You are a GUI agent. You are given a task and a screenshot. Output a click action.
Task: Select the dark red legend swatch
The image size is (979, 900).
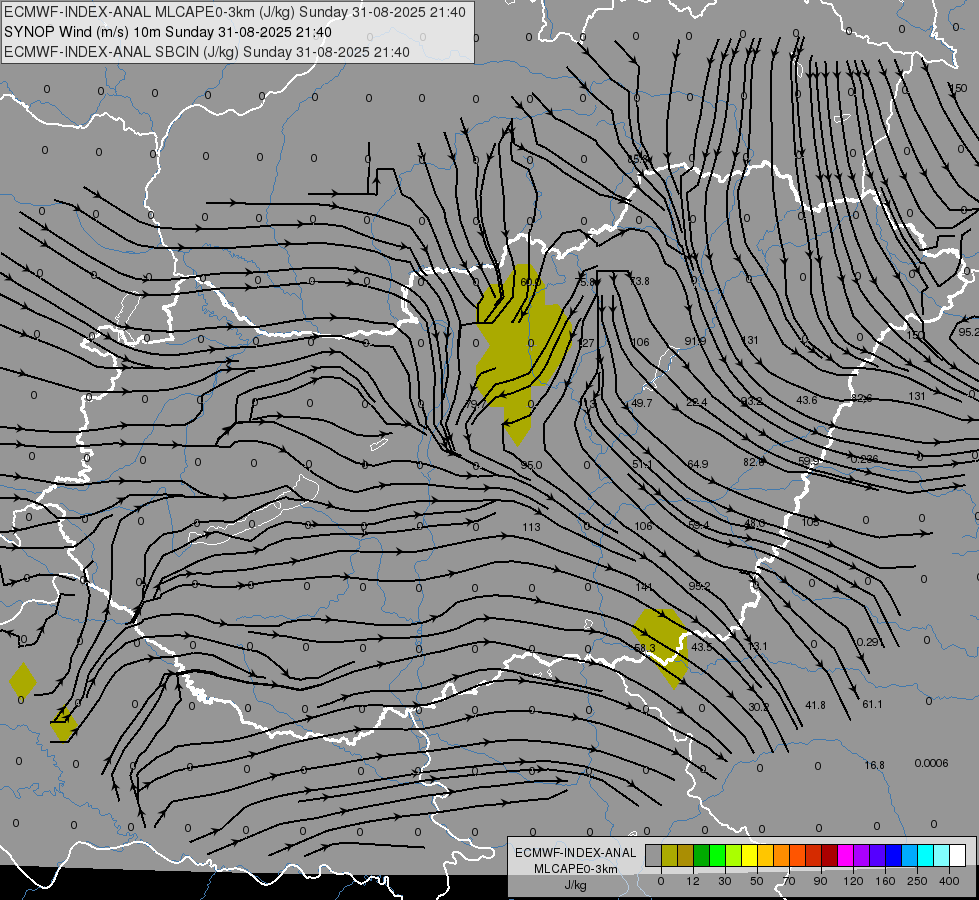830,856
